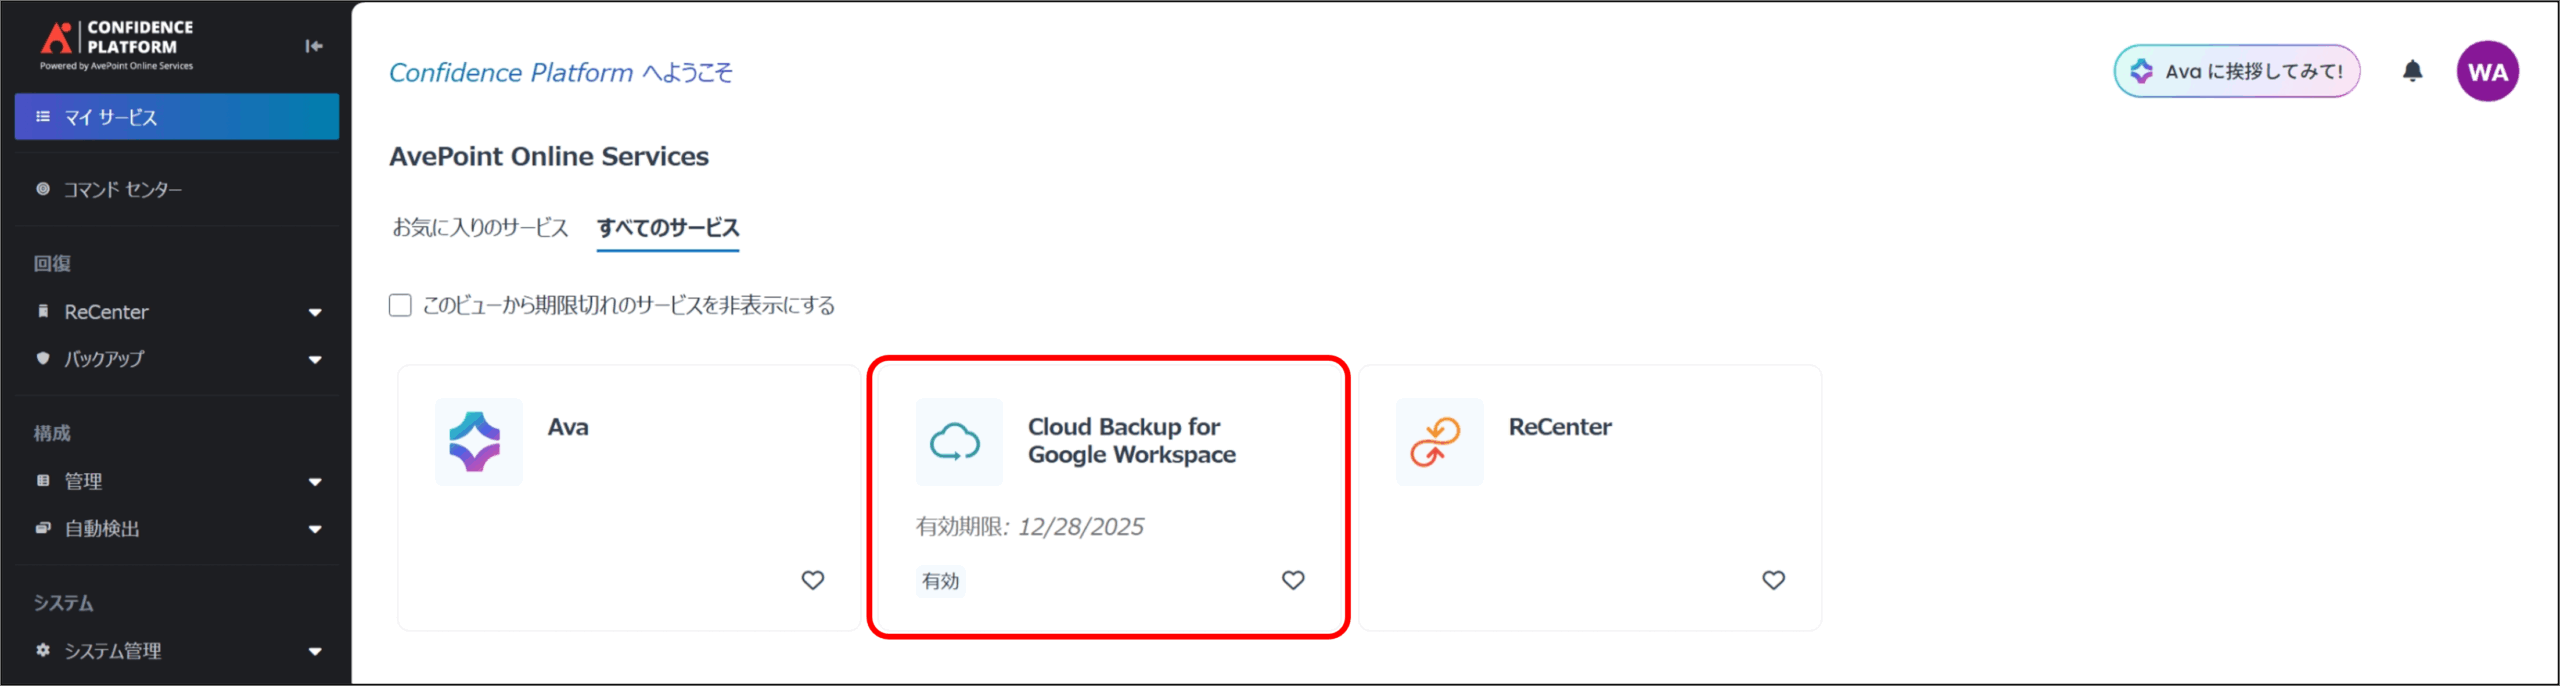
Task: Expand the 自動検出 sidebar menu
Action: pyautogui.click(x=315, y=529)
